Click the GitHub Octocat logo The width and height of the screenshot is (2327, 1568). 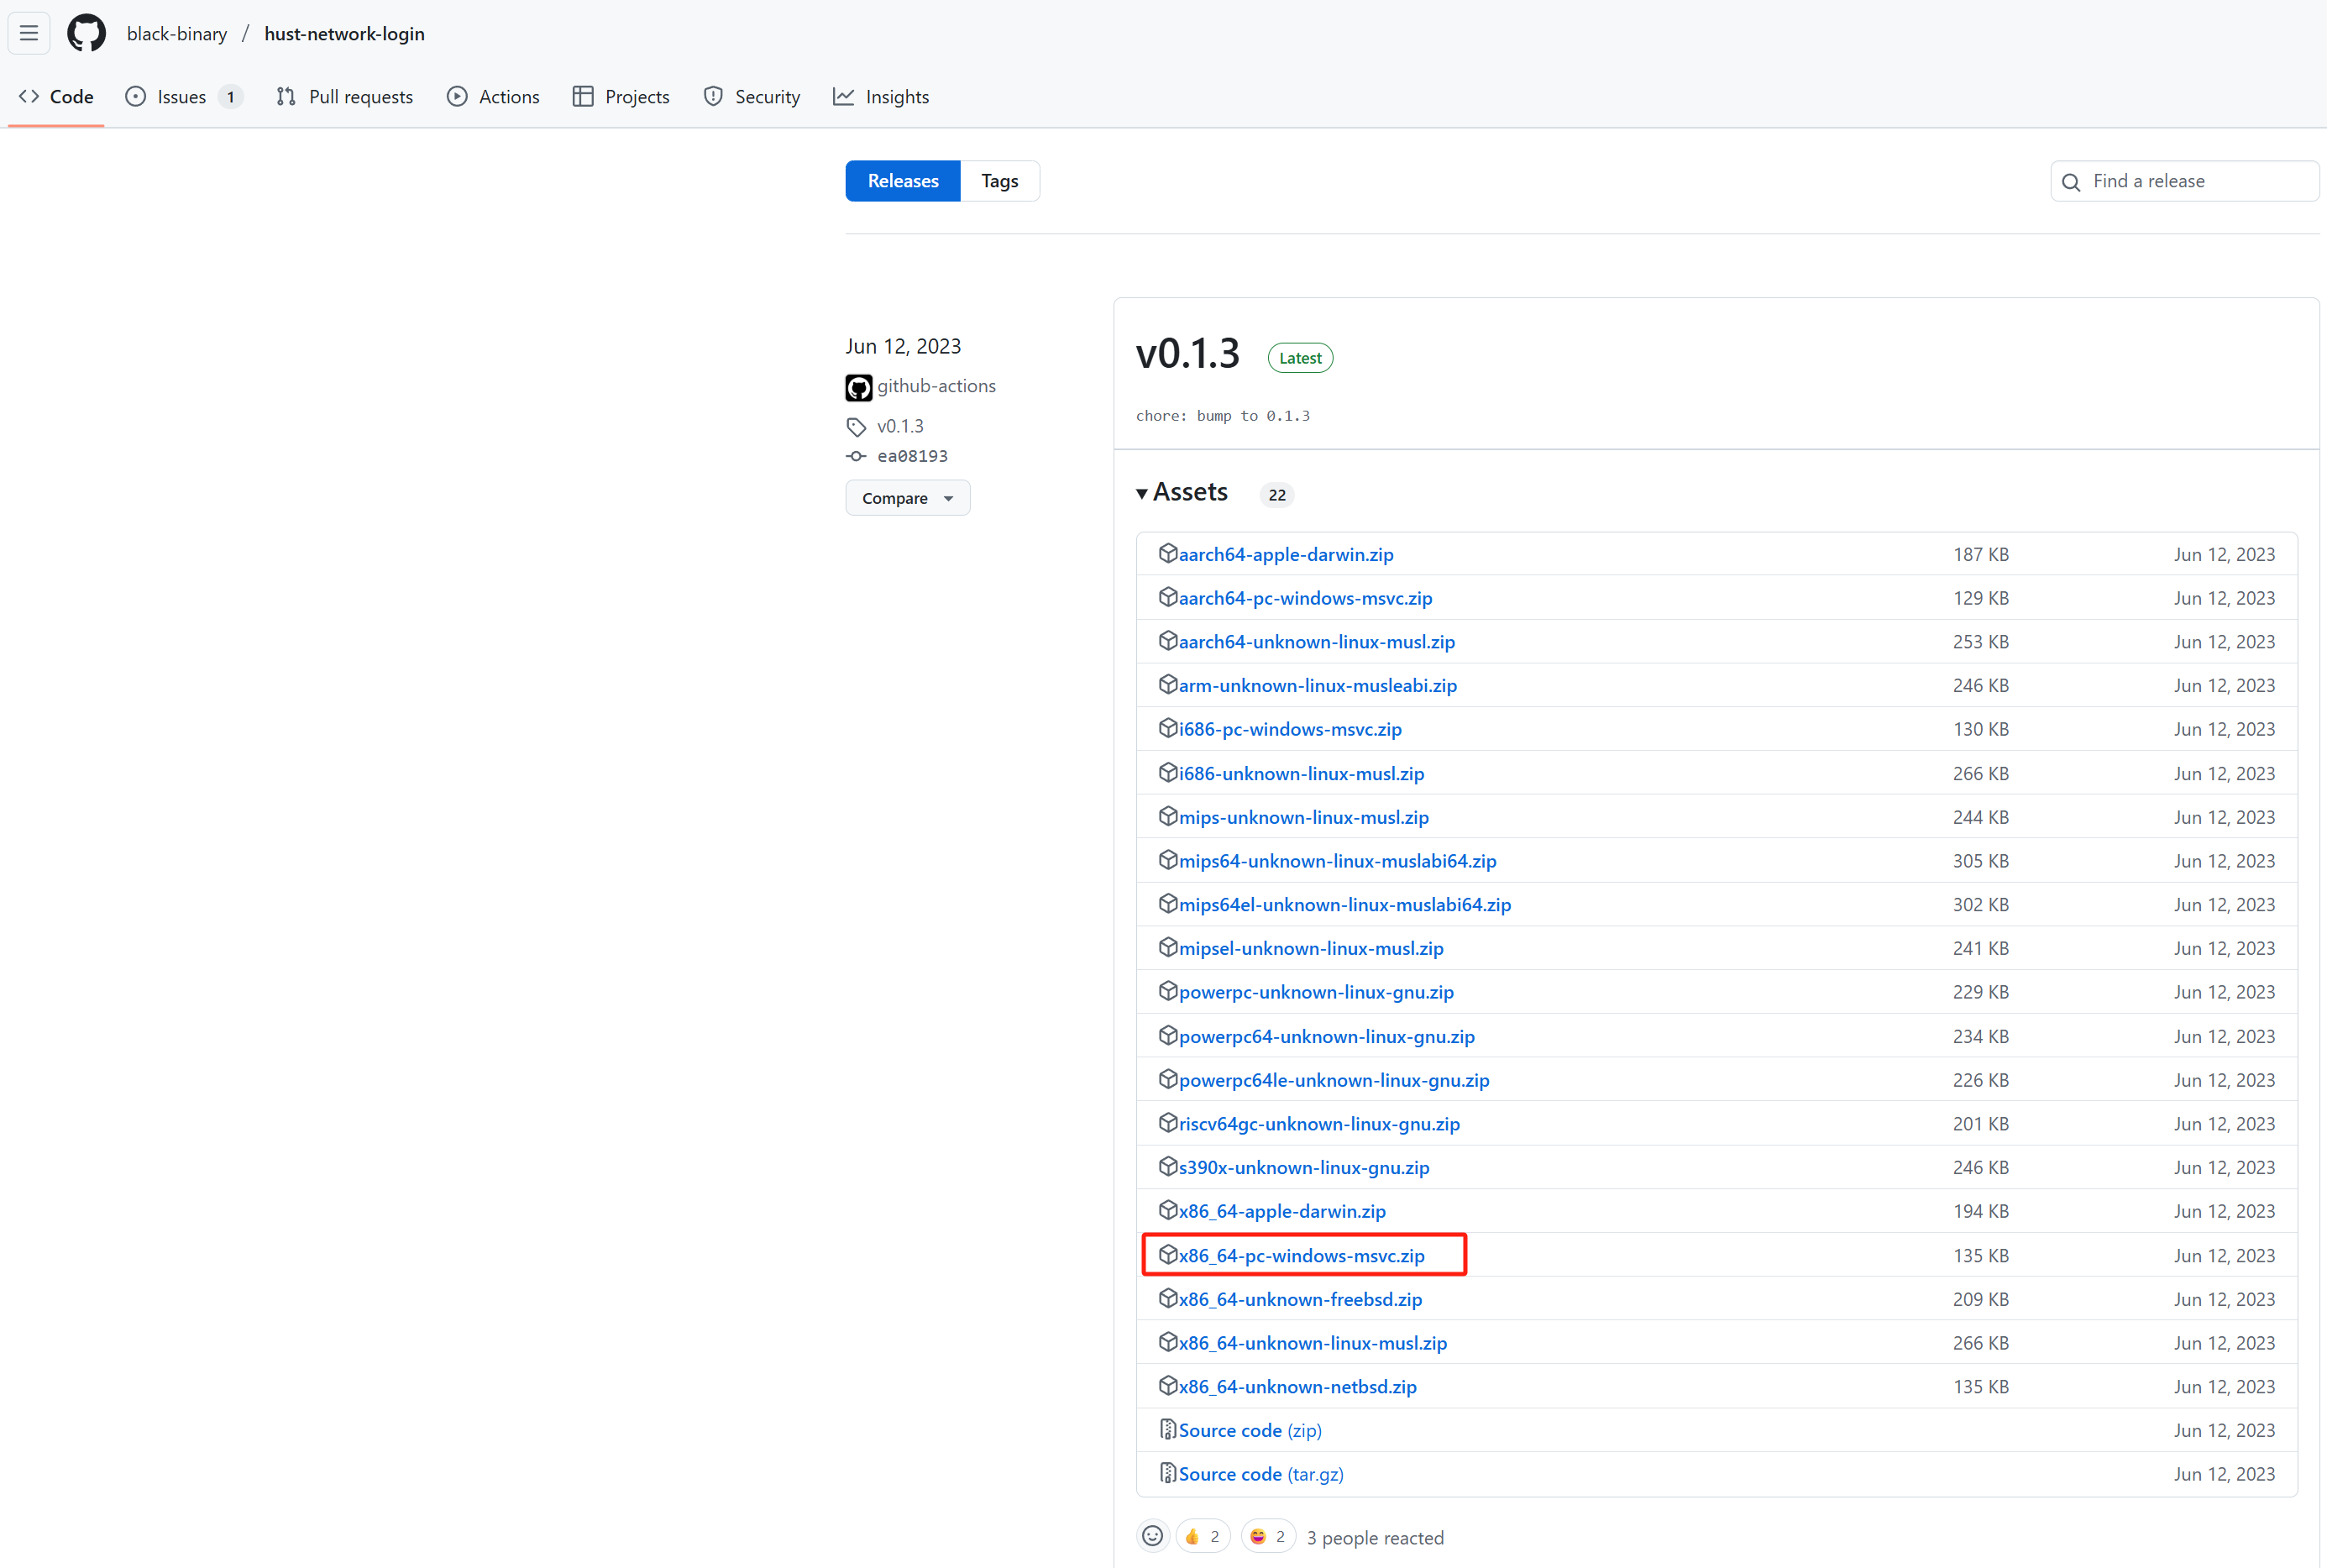(x=86, y=33)
